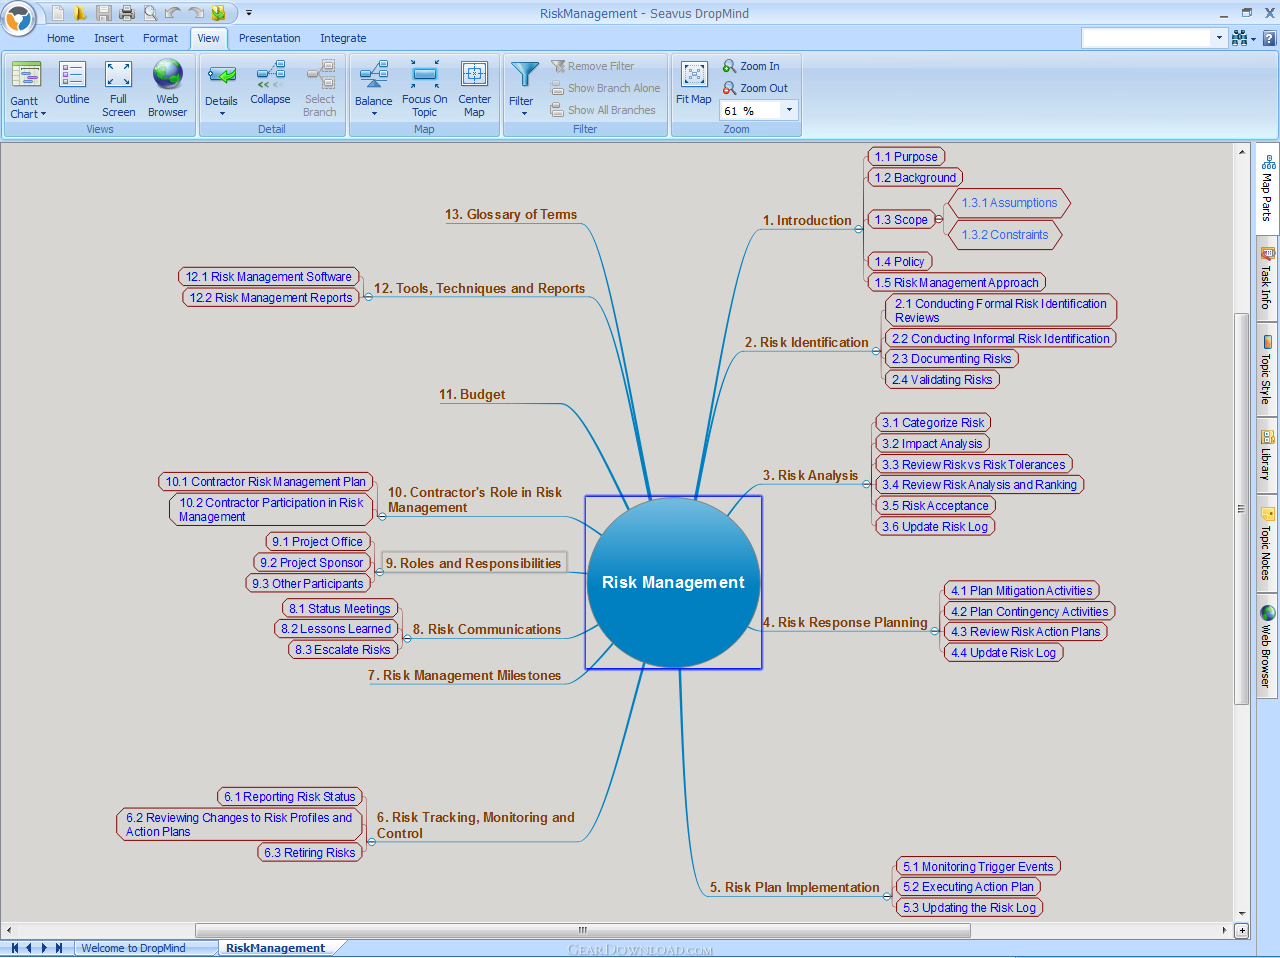Select subtopic 9.1 Project Office
Viewport: 1280px width, 958px height.
tap(317, 542)
